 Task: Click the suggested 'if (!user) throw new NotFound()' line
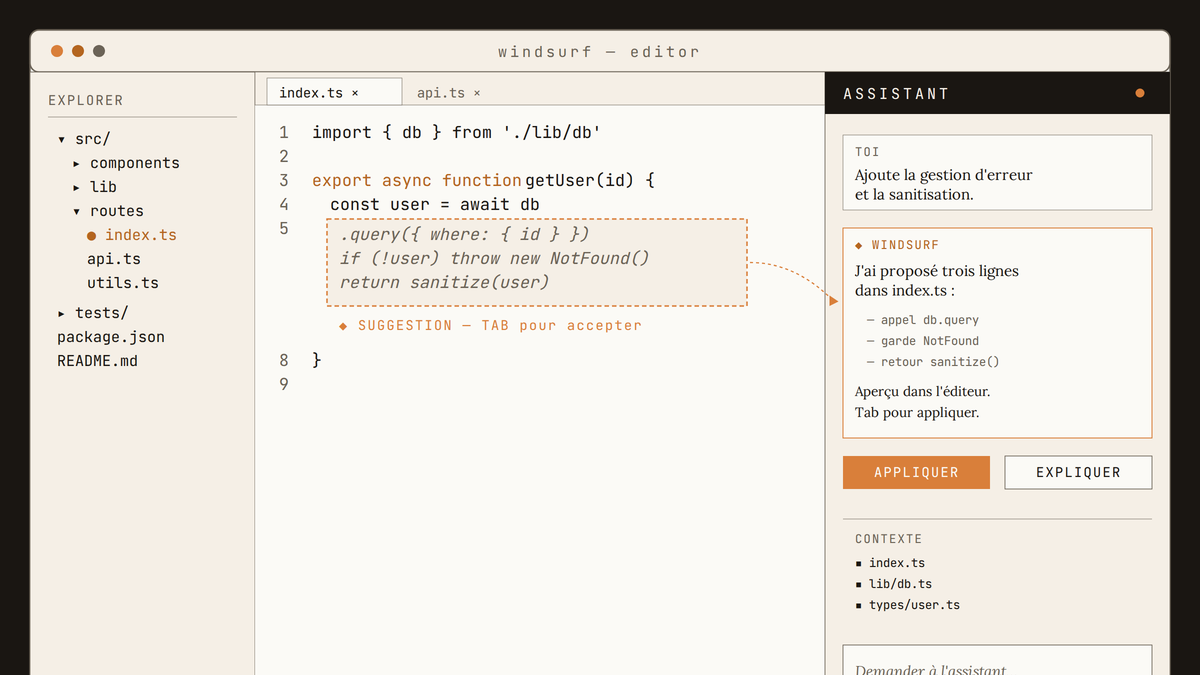pos(495,258)
